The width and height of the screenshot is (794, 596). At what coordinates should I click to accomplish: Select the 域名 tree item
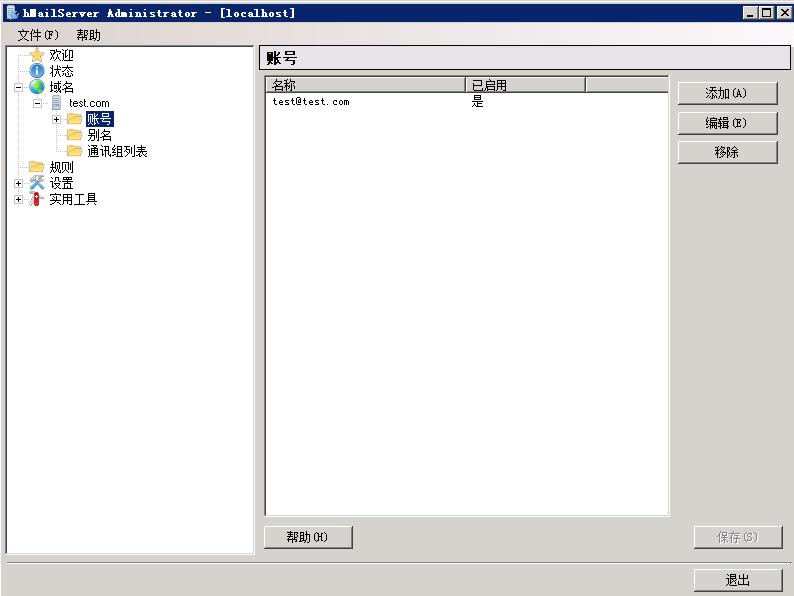(61, 87)
